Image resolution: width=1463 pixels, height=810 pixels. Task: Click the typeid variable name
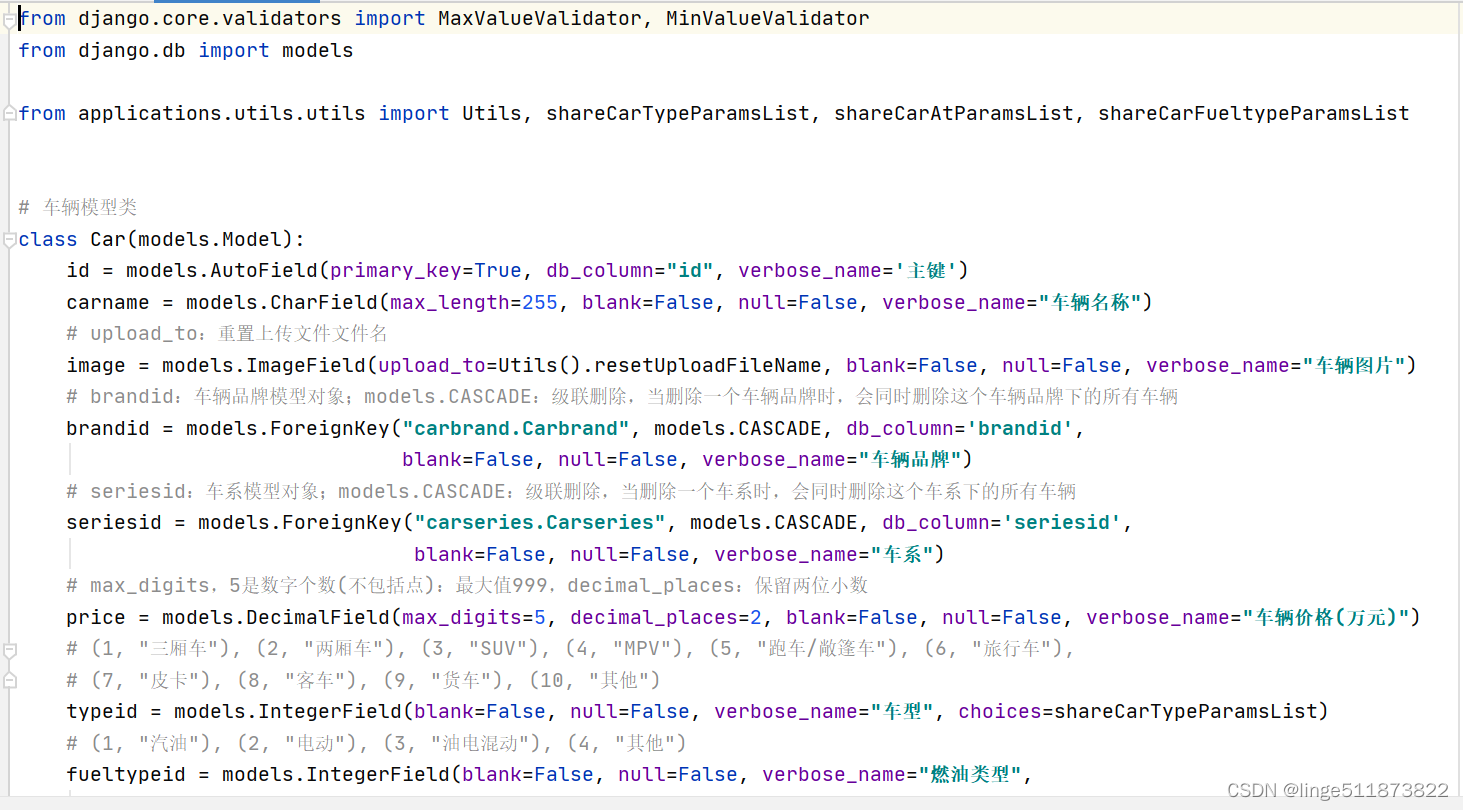point(102,711)
